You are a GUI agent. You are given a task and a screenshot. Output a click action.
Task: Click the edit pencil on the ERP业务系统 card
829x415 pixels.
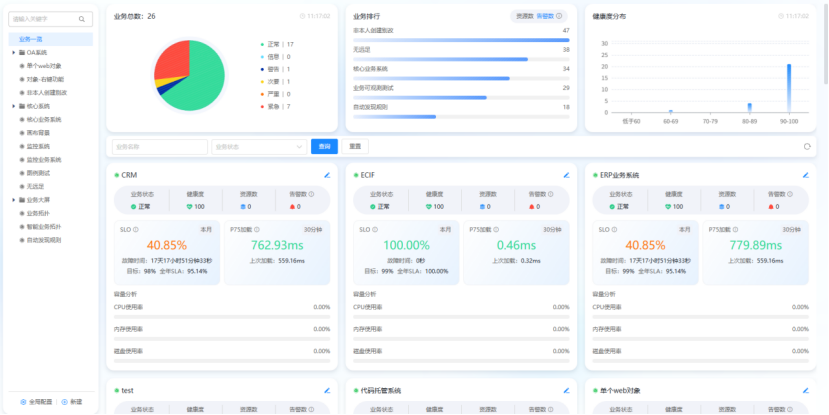point(806,175)
